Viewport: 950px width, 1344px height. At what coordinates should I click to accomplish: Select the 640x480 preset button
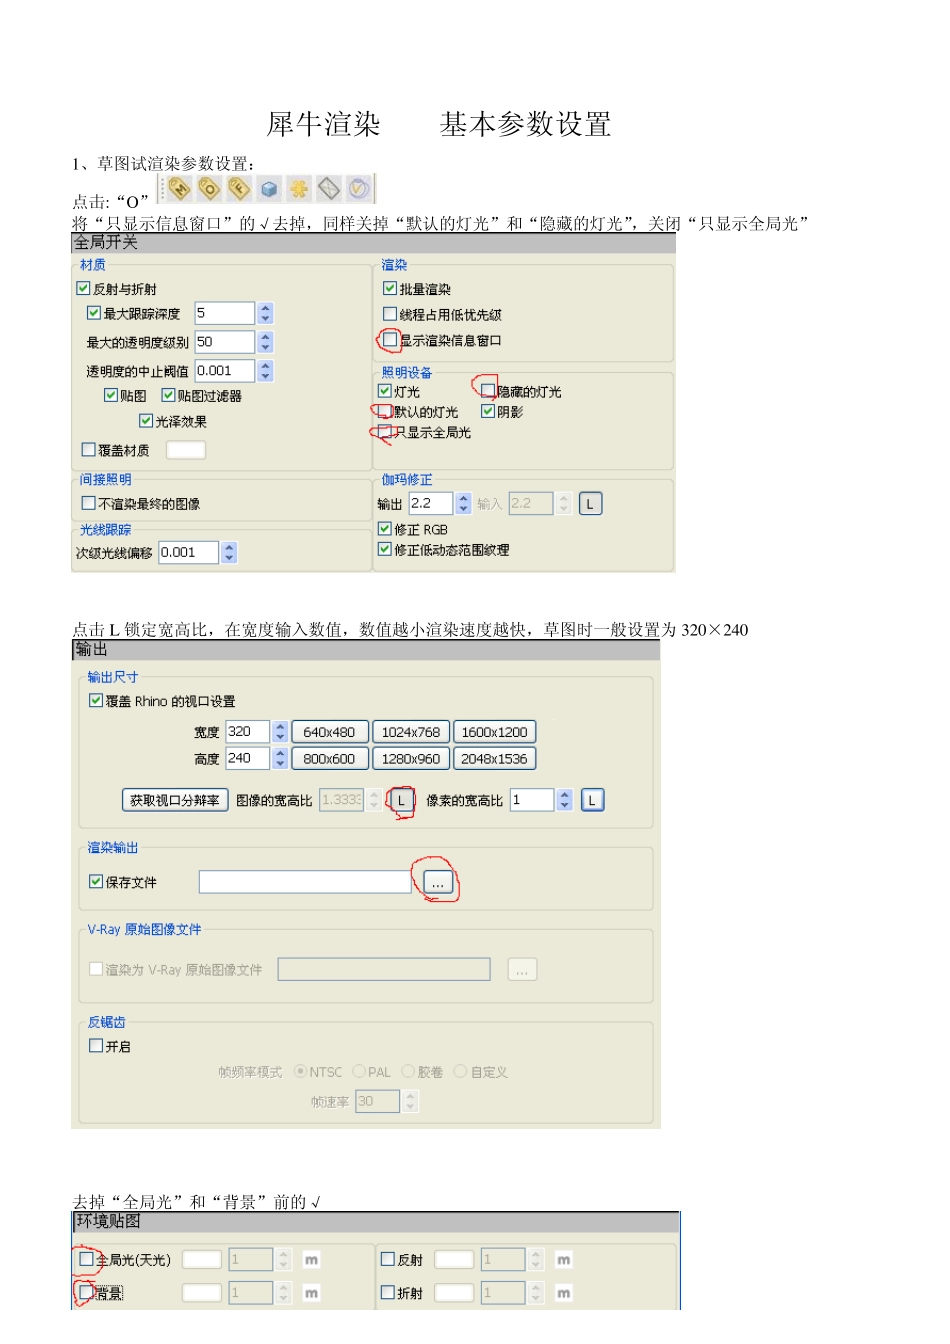click(x=329, y=732)
